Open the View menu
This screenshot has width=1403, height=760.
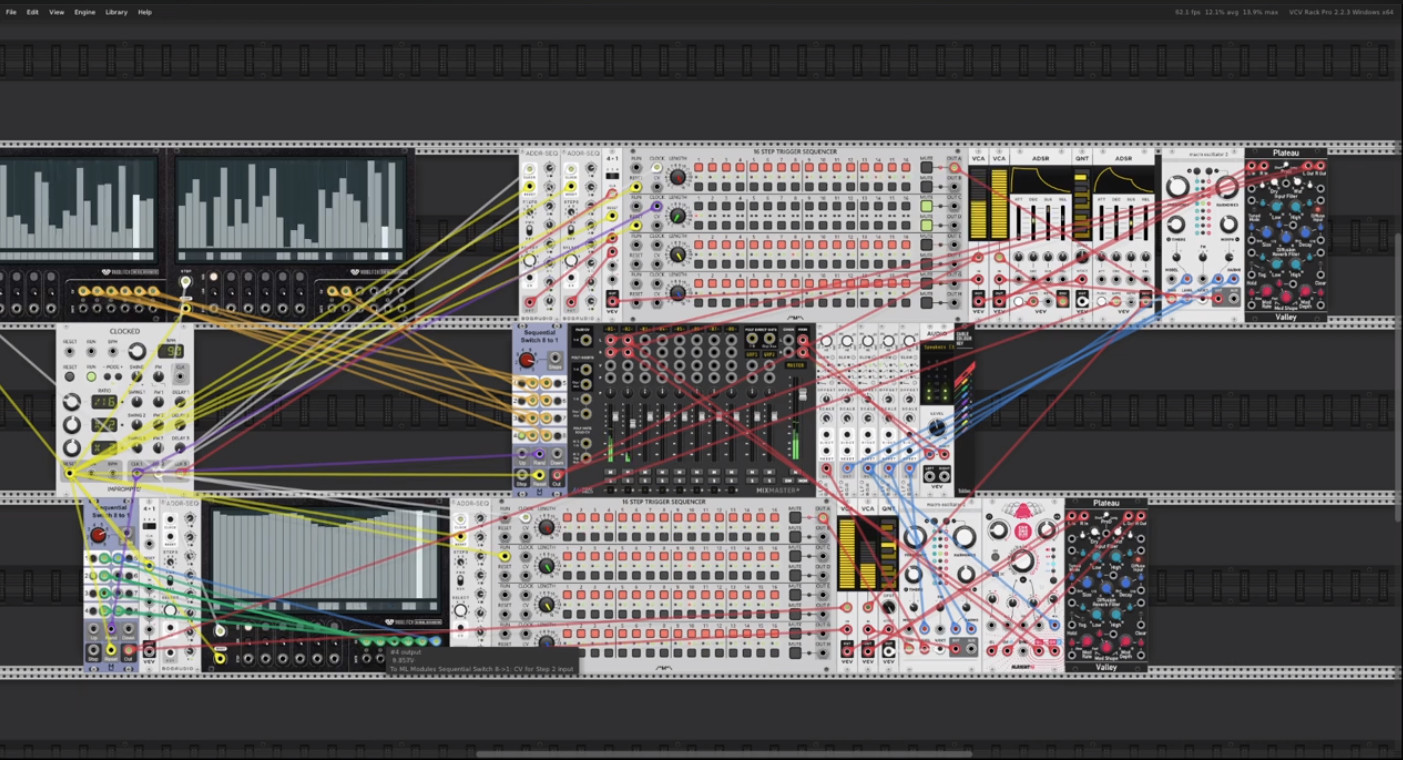(x=57, y=12)
